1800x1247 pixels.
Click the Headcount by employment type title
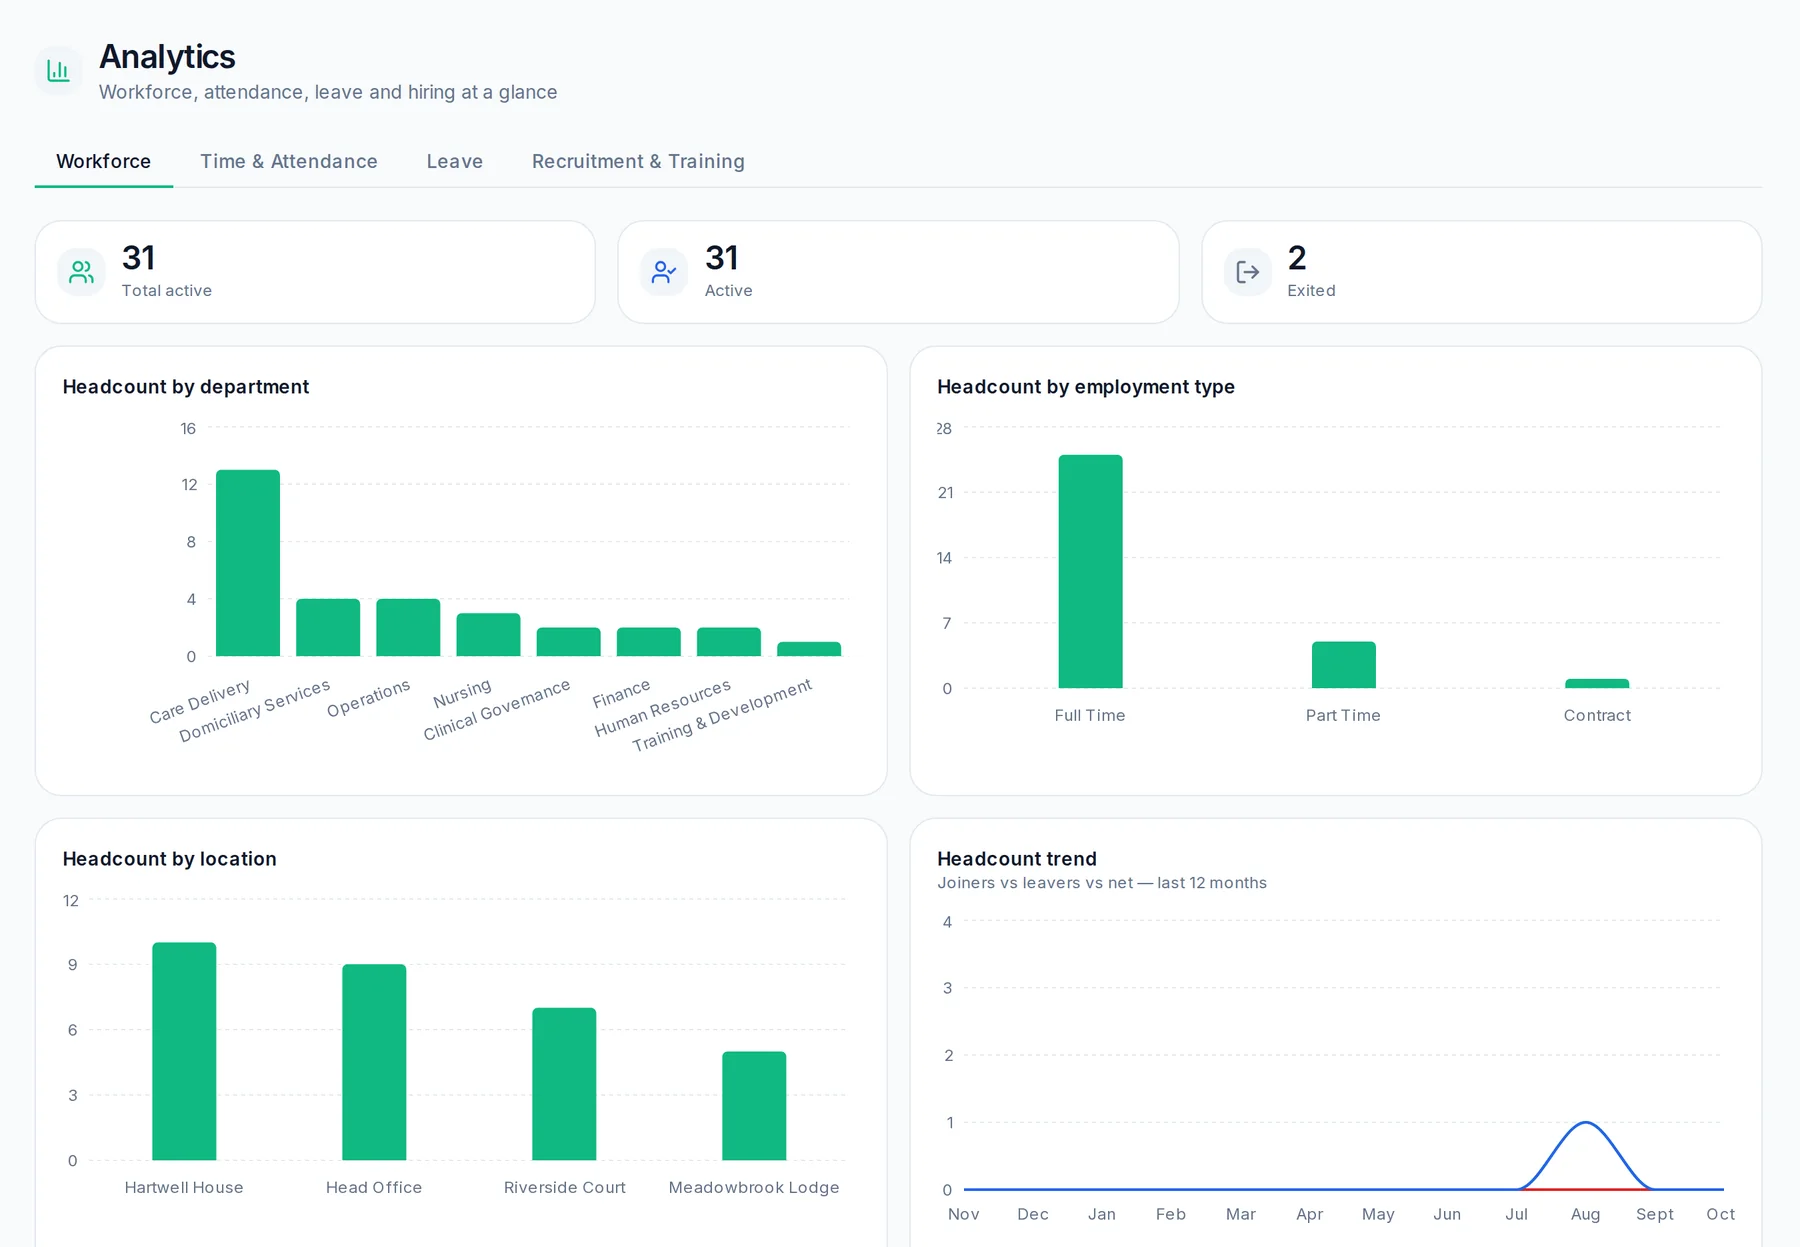1086,387
